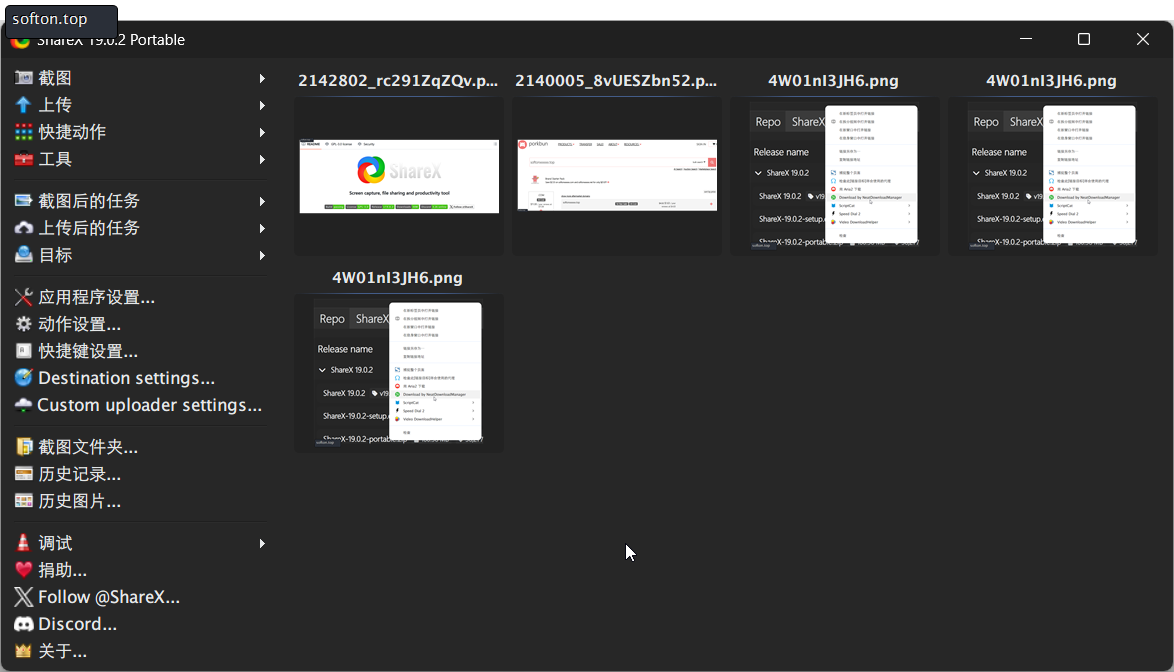Click the keyboard icon beside 快捷键设置
The width and height of the screenshot is (1174, 672).
24,351
